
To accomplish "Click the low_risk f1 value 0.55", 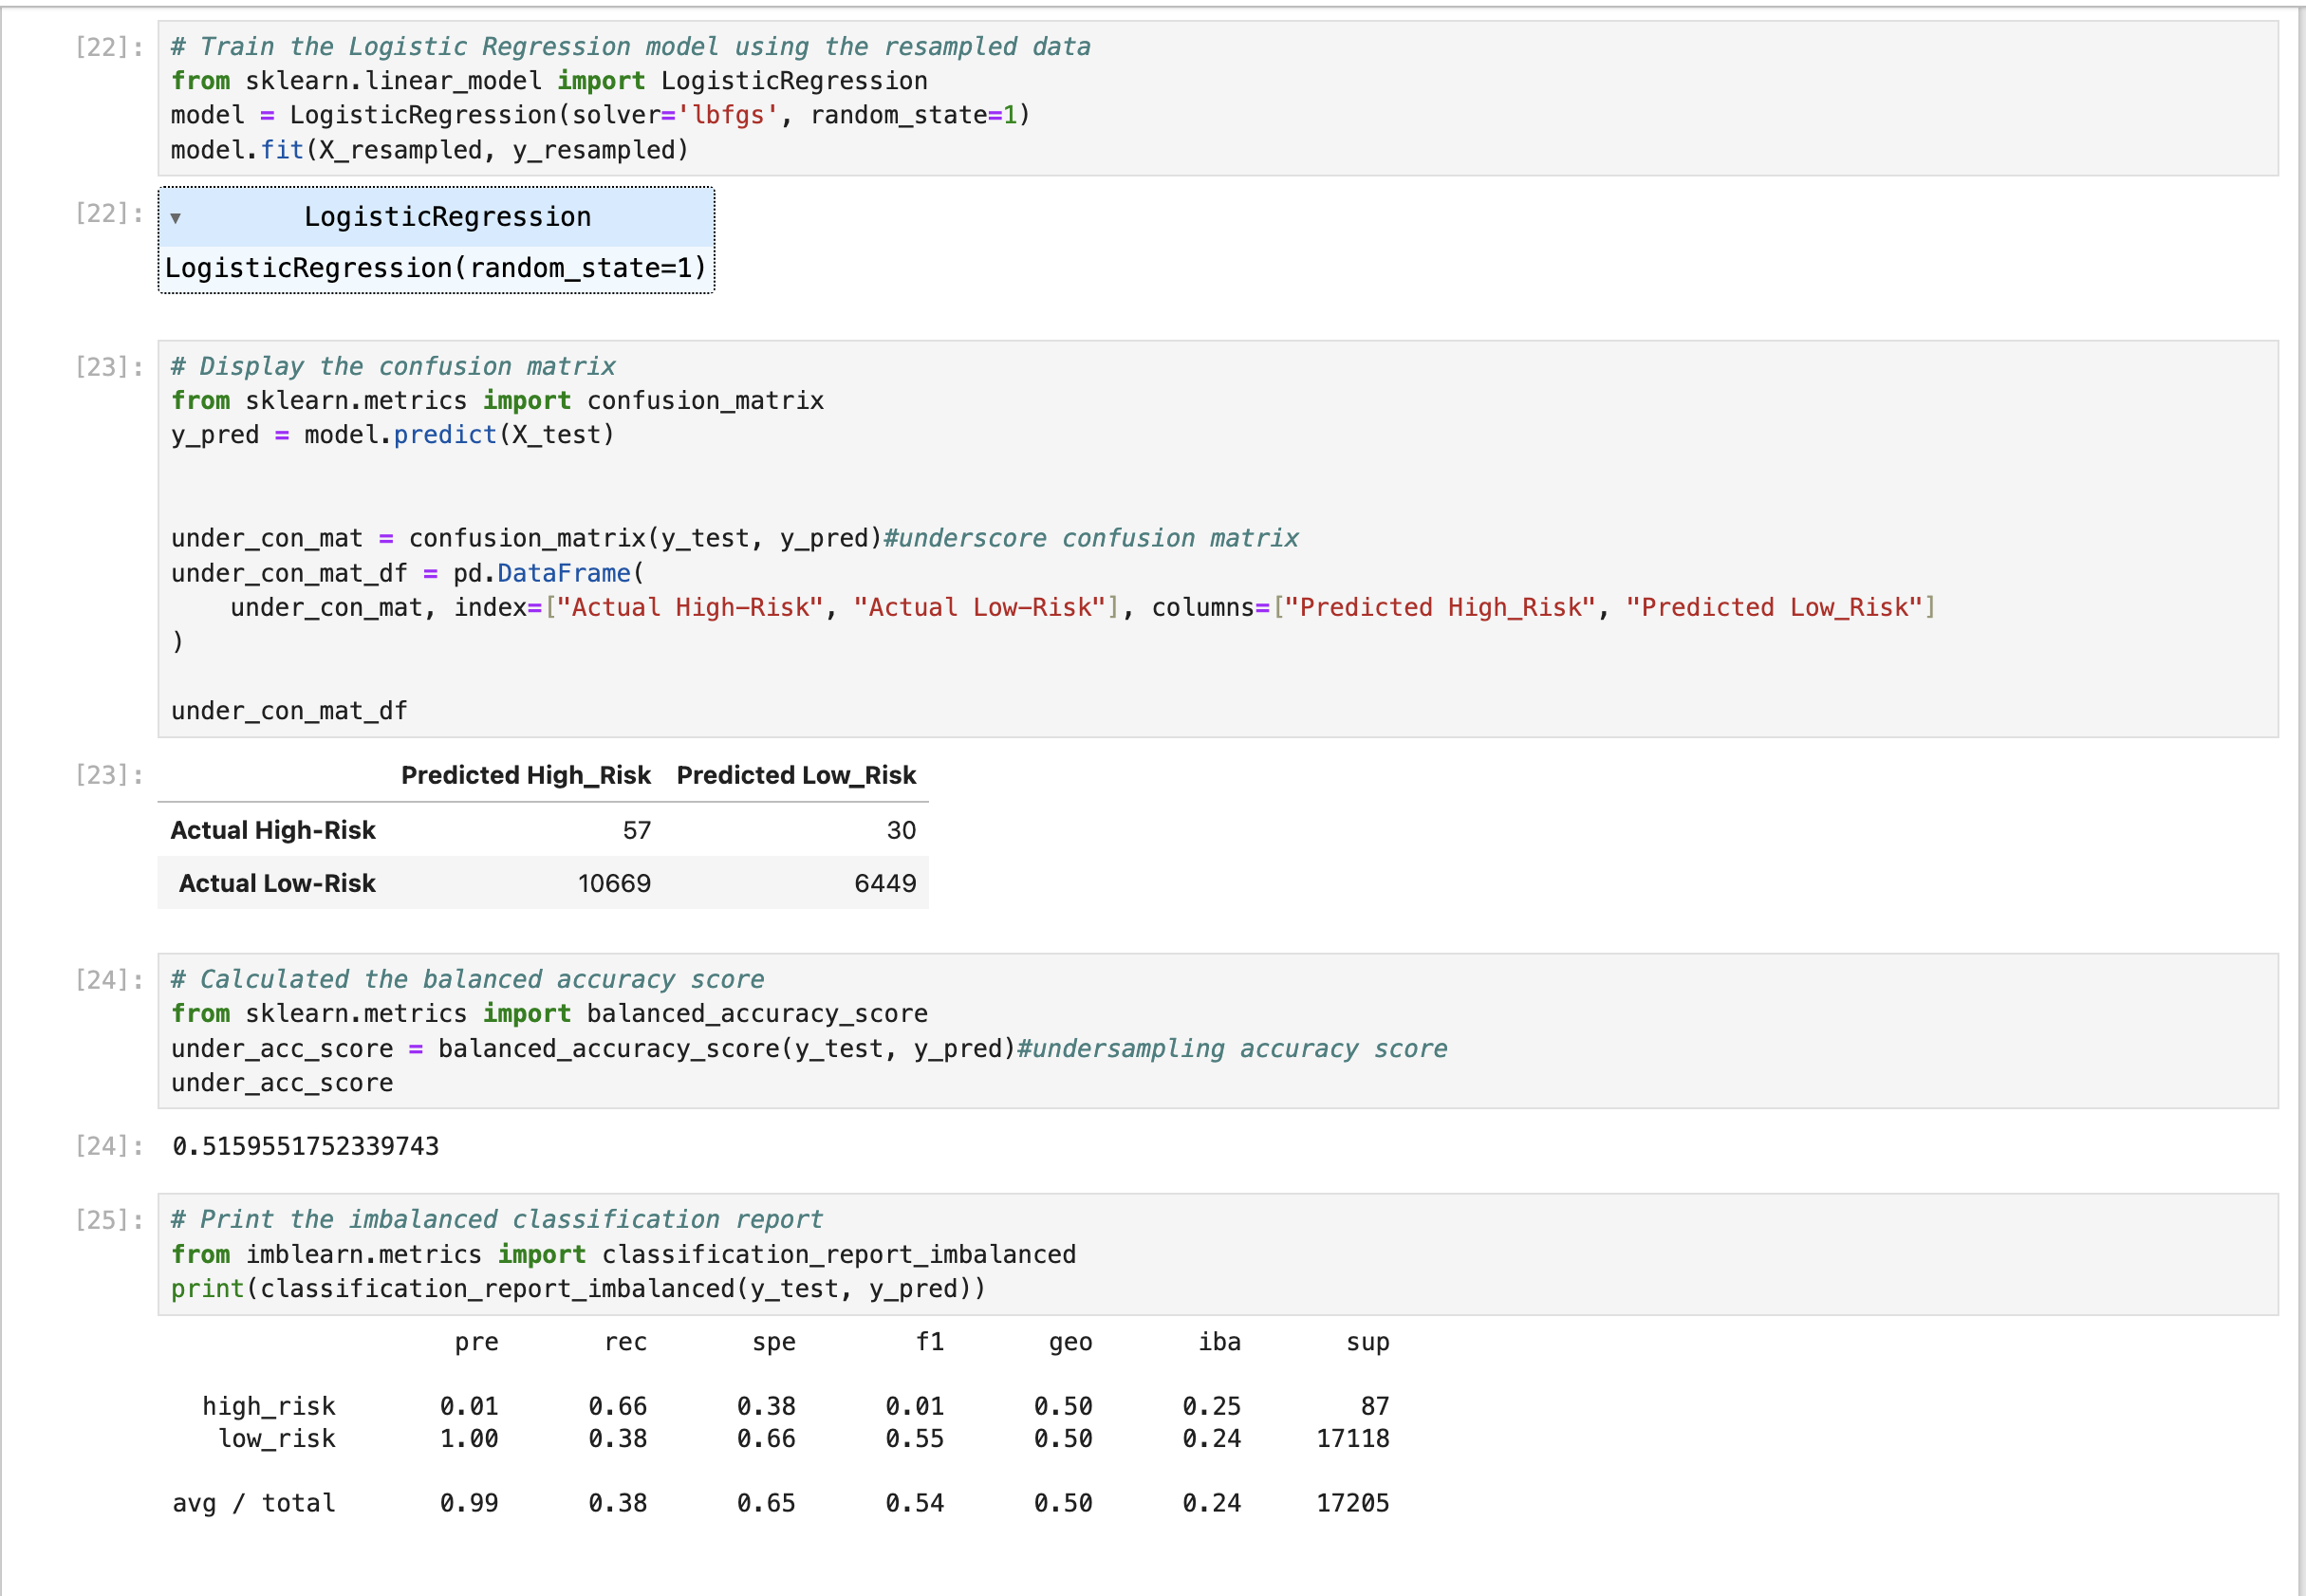I will (x=915, y=1439).
